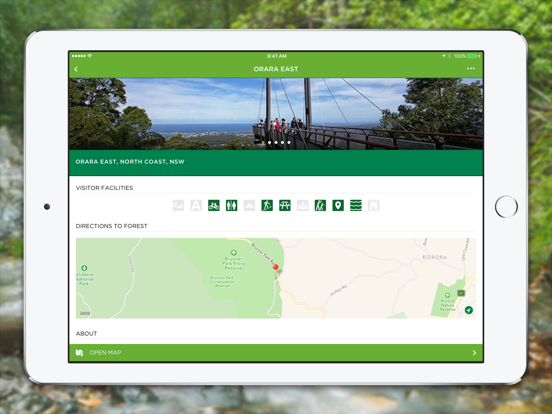Tap the greyed-out tower facility icon
552x414 pixels.
374,205
